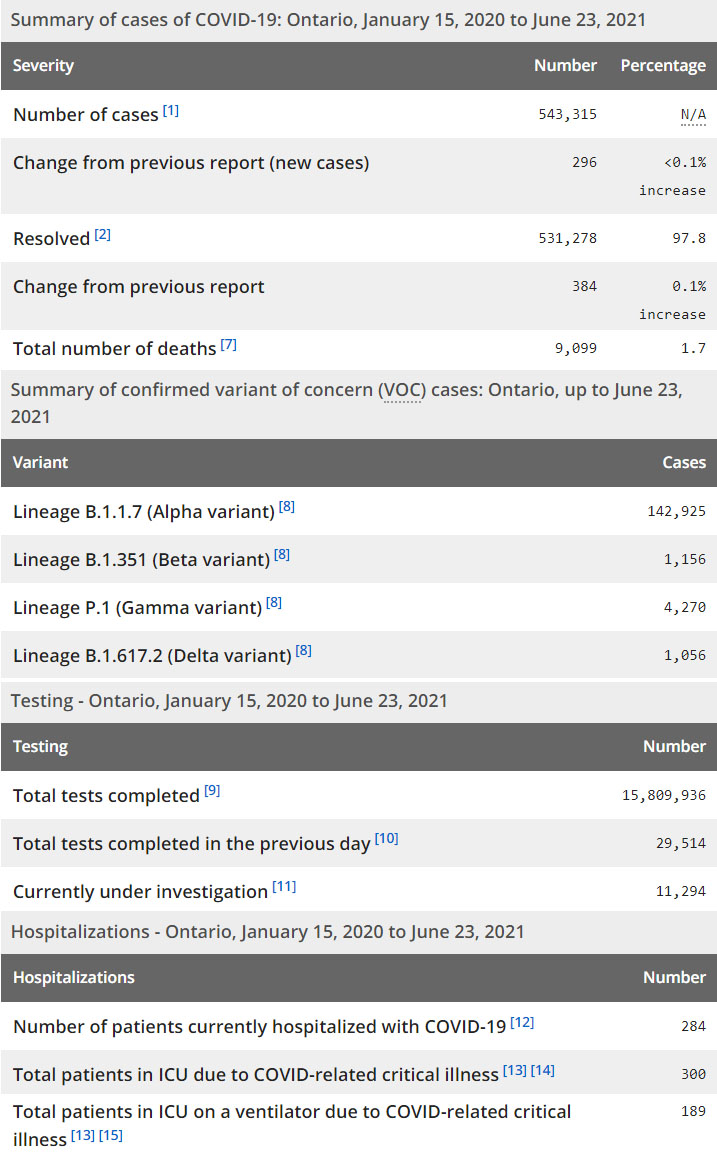Click footnote 15 in the ventilator row
The height and width of the screenshot is (1154, 717).
click(111, 1135)
